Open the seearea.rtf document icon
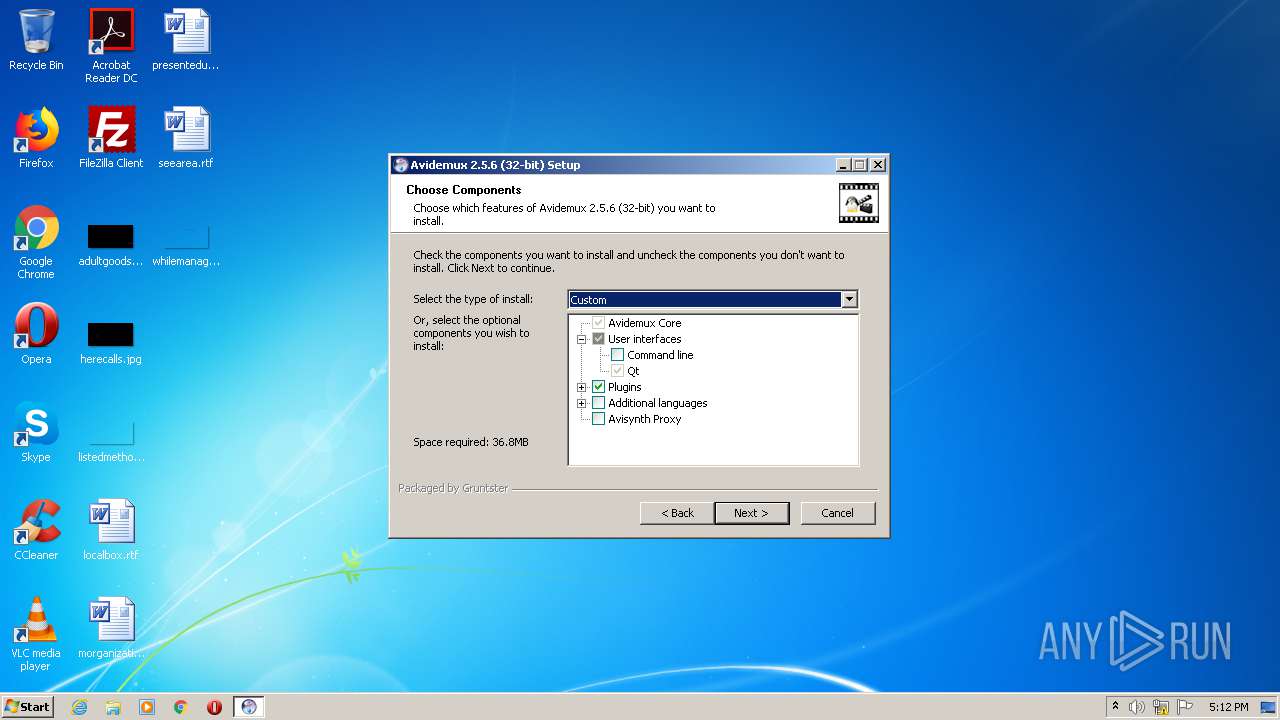 coord(186,138)
